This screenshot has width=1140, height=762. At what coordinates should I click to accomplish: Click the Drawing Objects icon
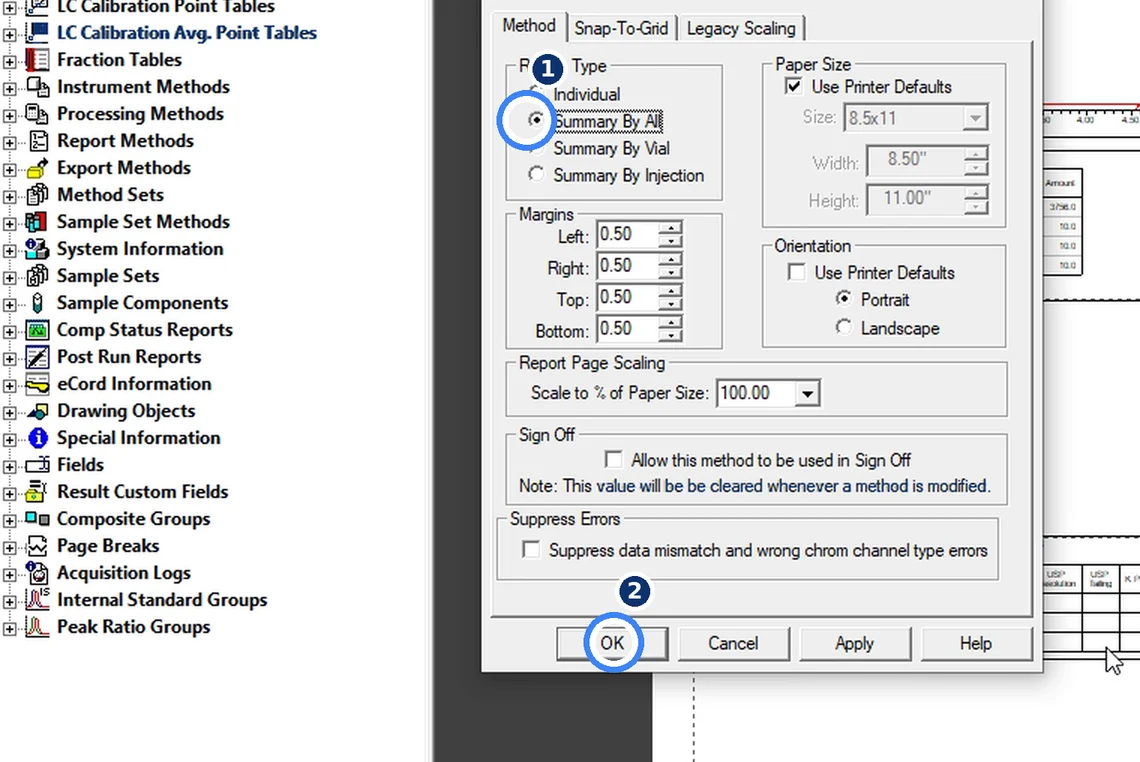click(x=37, y=411)
